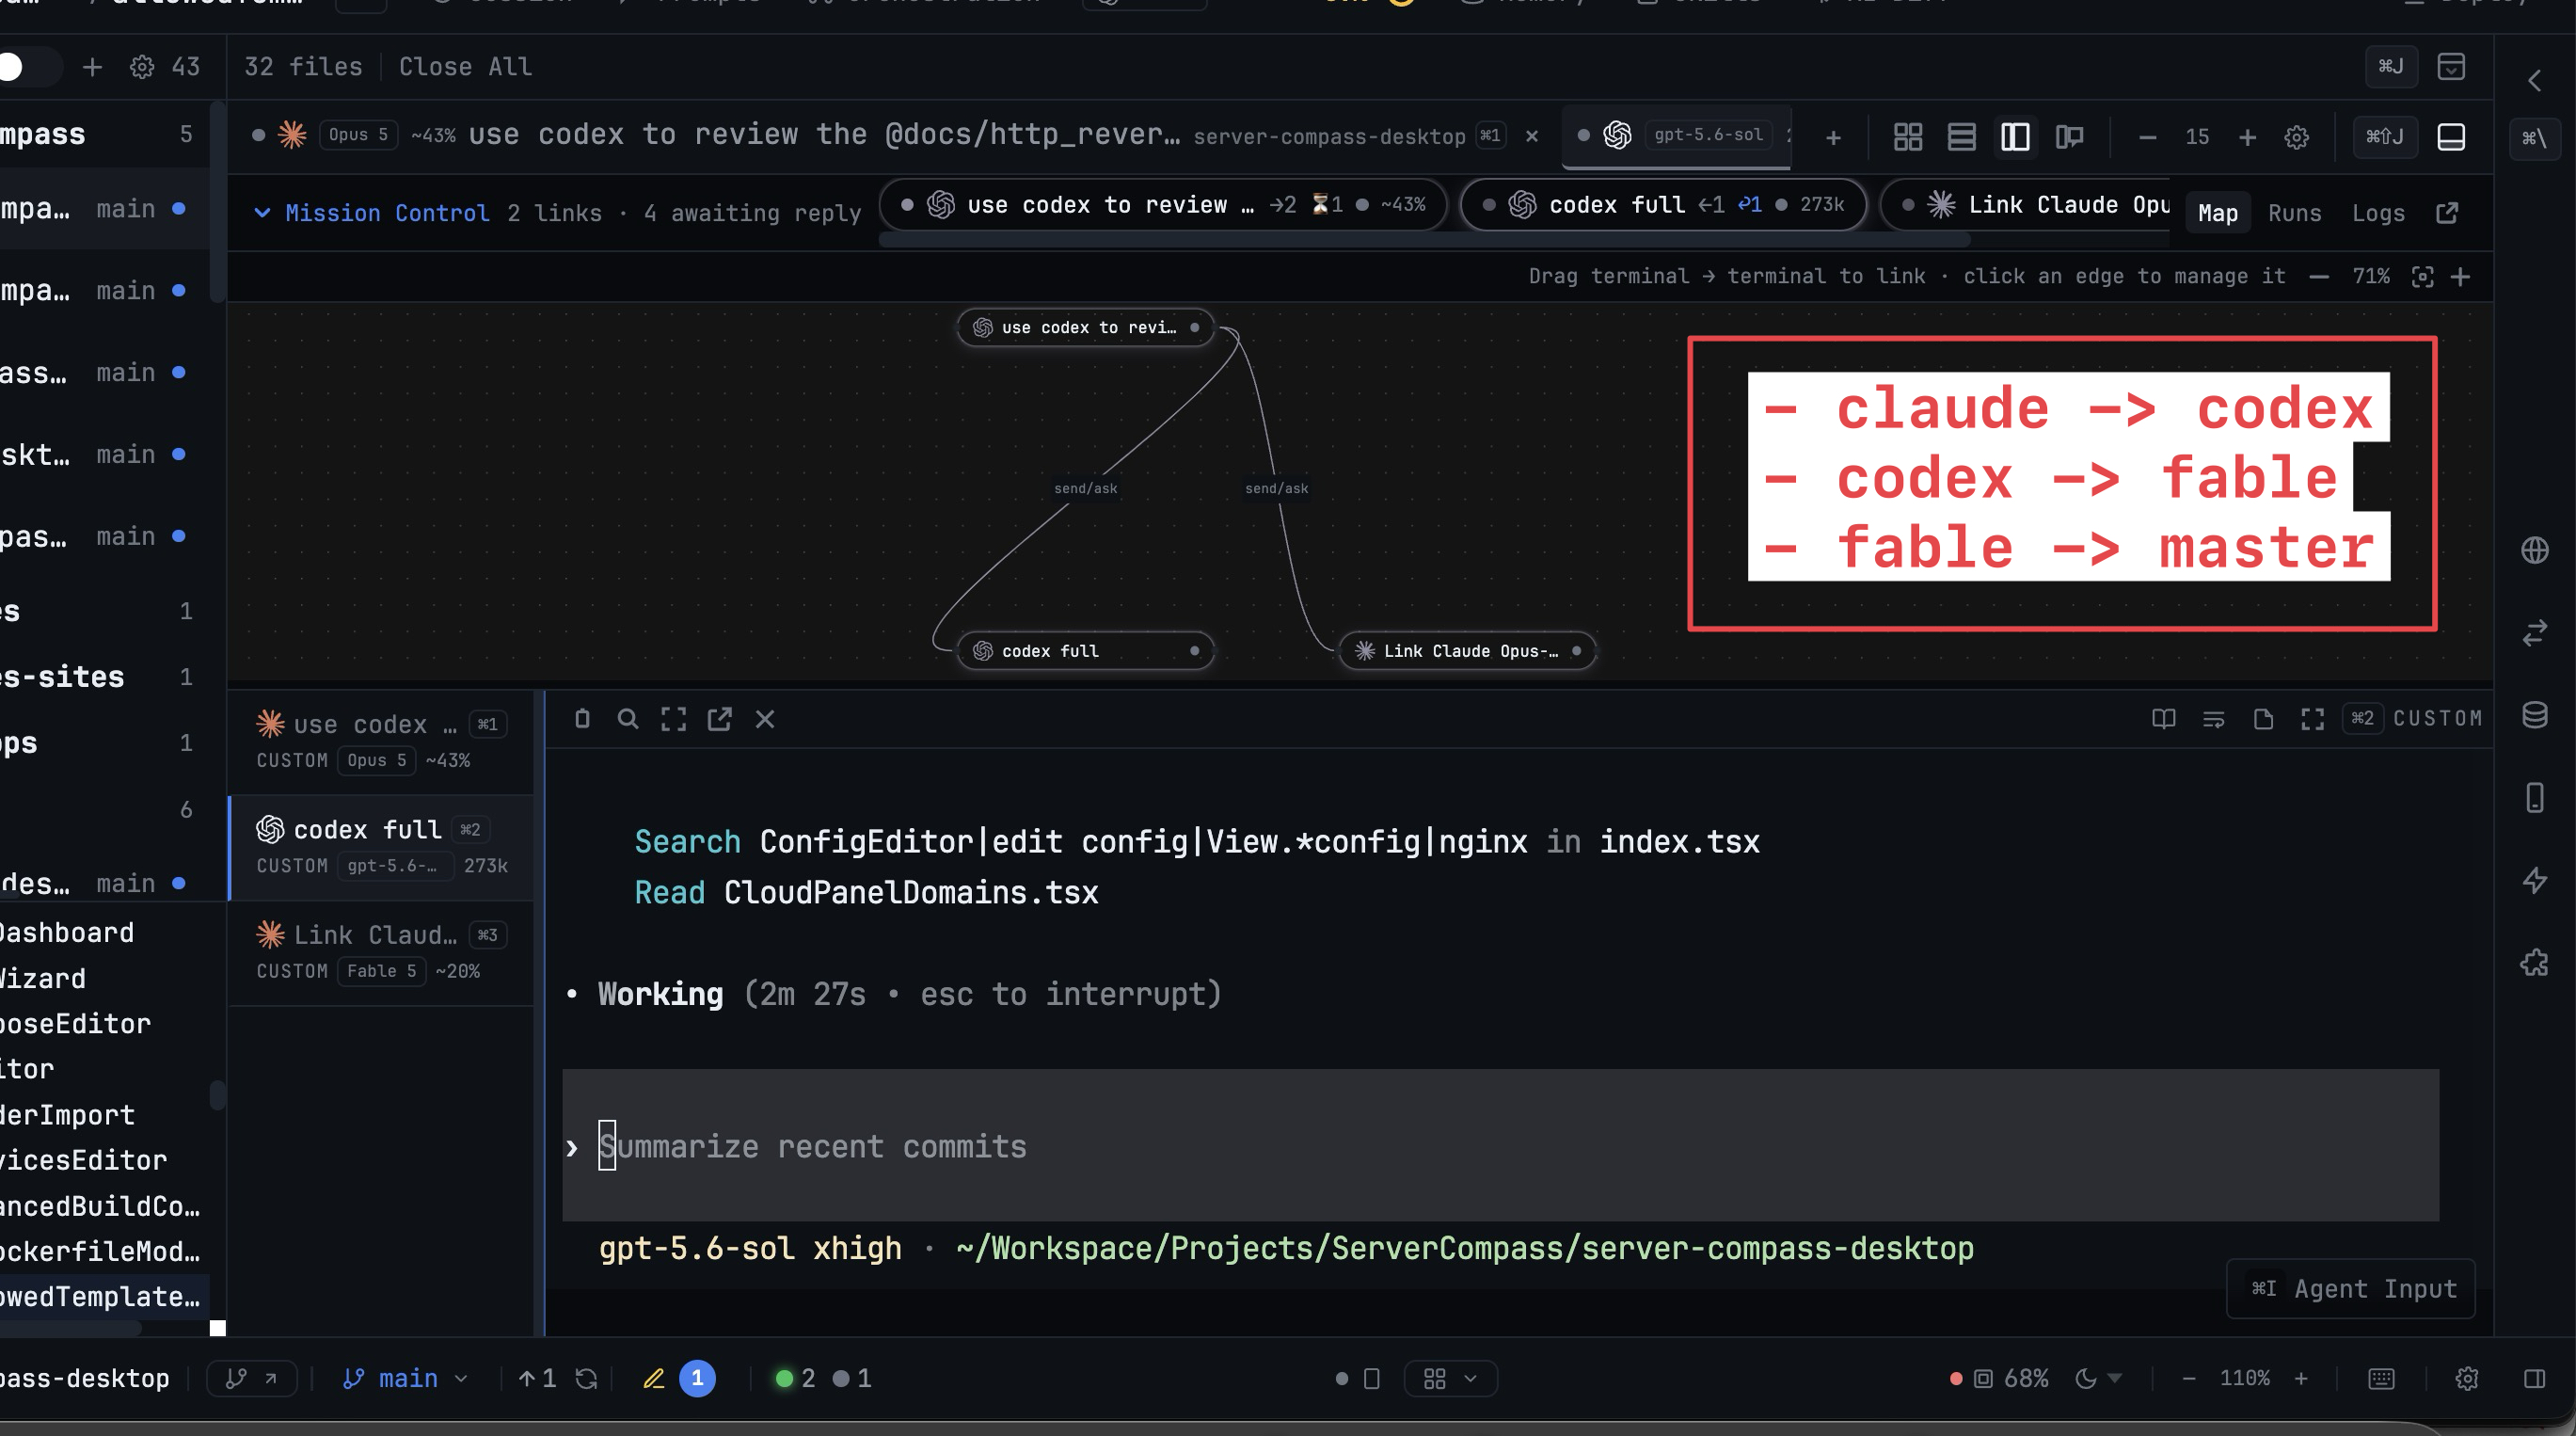Click the Agent Input button
Viewport: 2576px width, 1436px height.
click(2350, 1289)
